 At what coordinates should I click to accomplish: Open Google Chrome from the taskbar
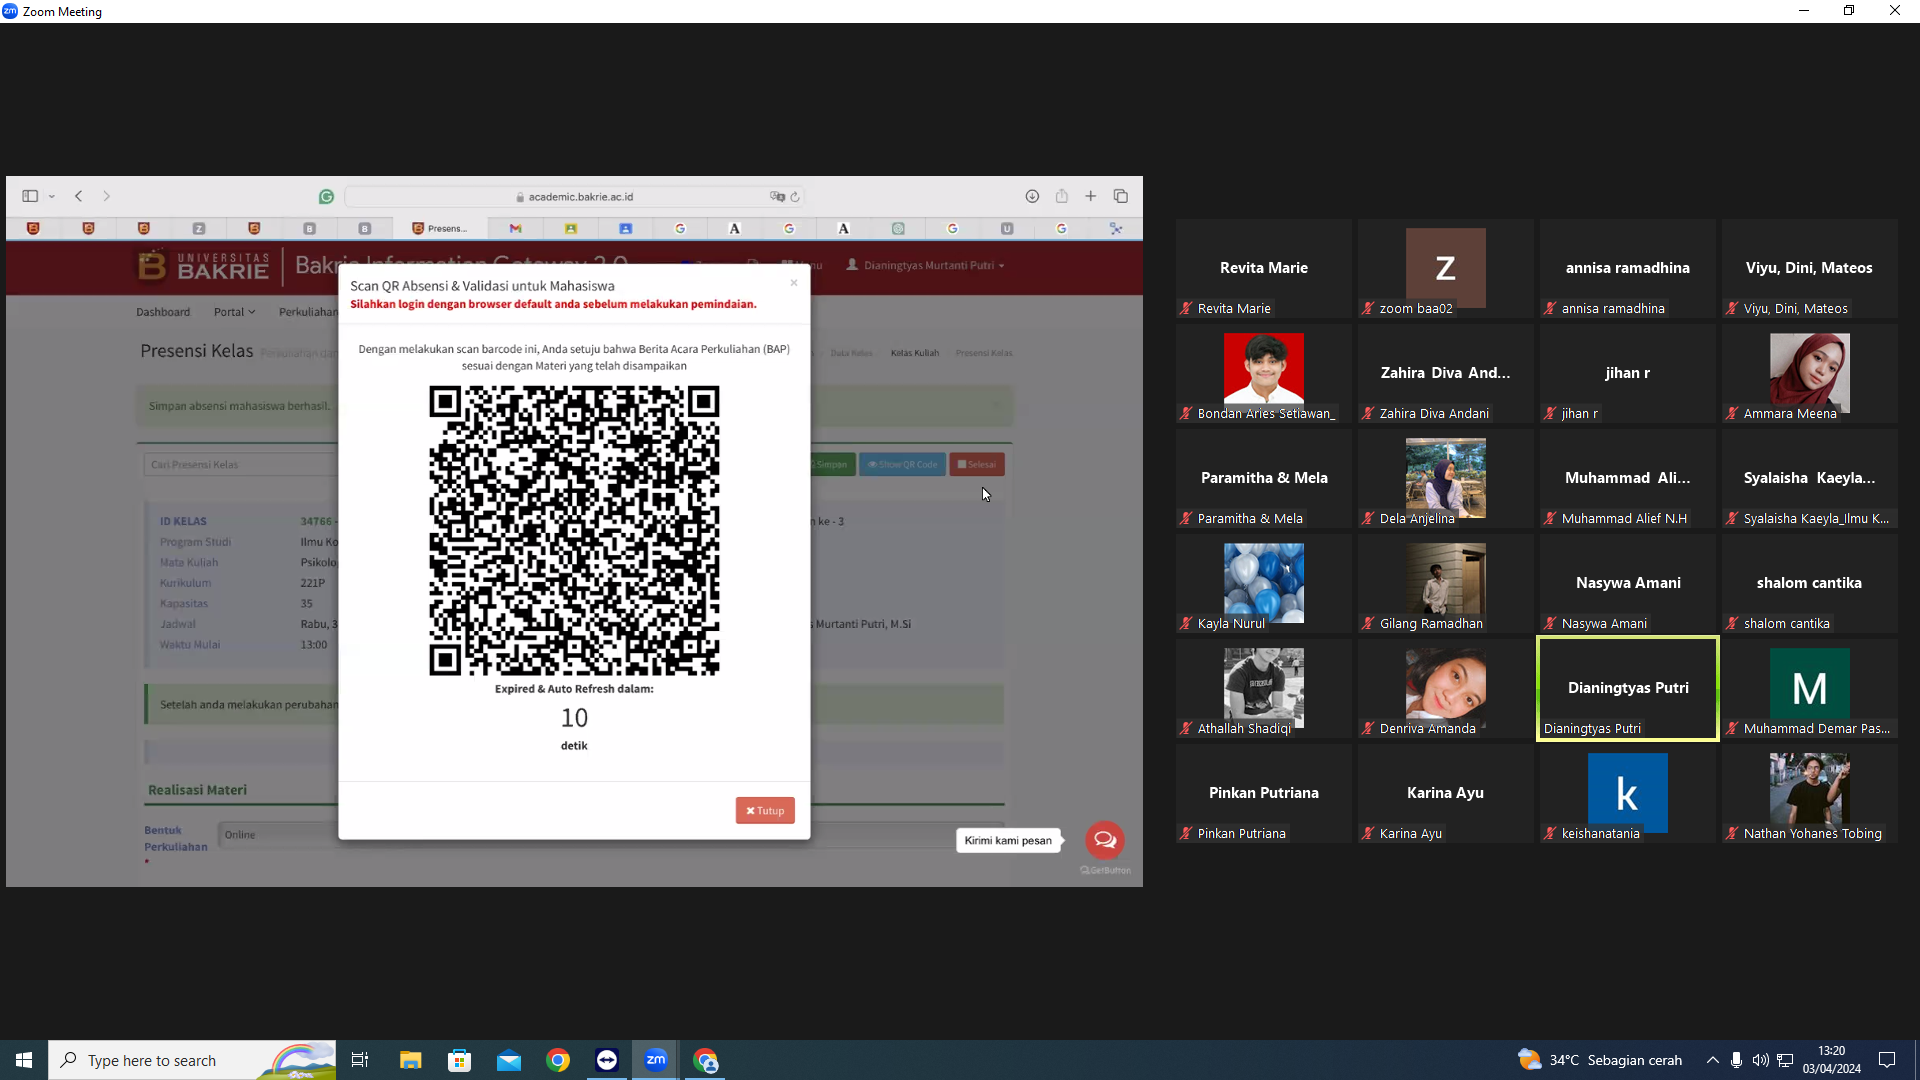pos(558,1060)
